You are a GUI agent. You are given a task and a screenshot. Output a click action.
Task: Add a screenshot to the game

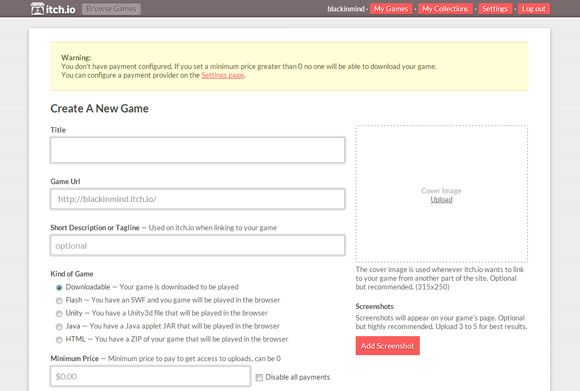click(388, 346)
